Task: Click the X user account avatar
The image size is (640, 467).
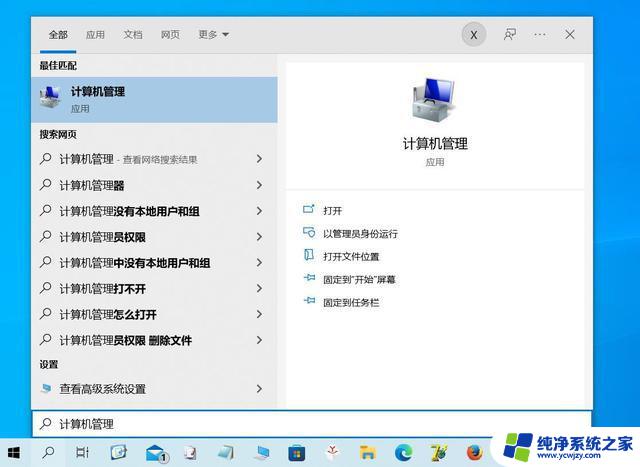Action: [474, 35]
